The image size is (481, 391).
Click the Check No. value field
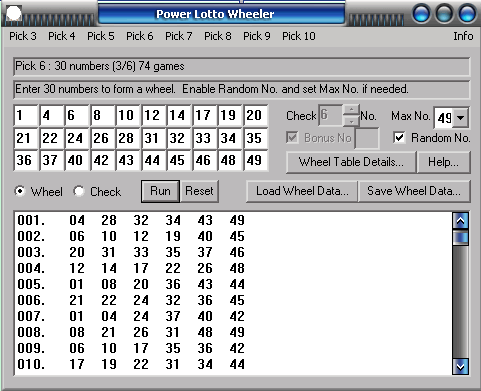coord(331,115)
